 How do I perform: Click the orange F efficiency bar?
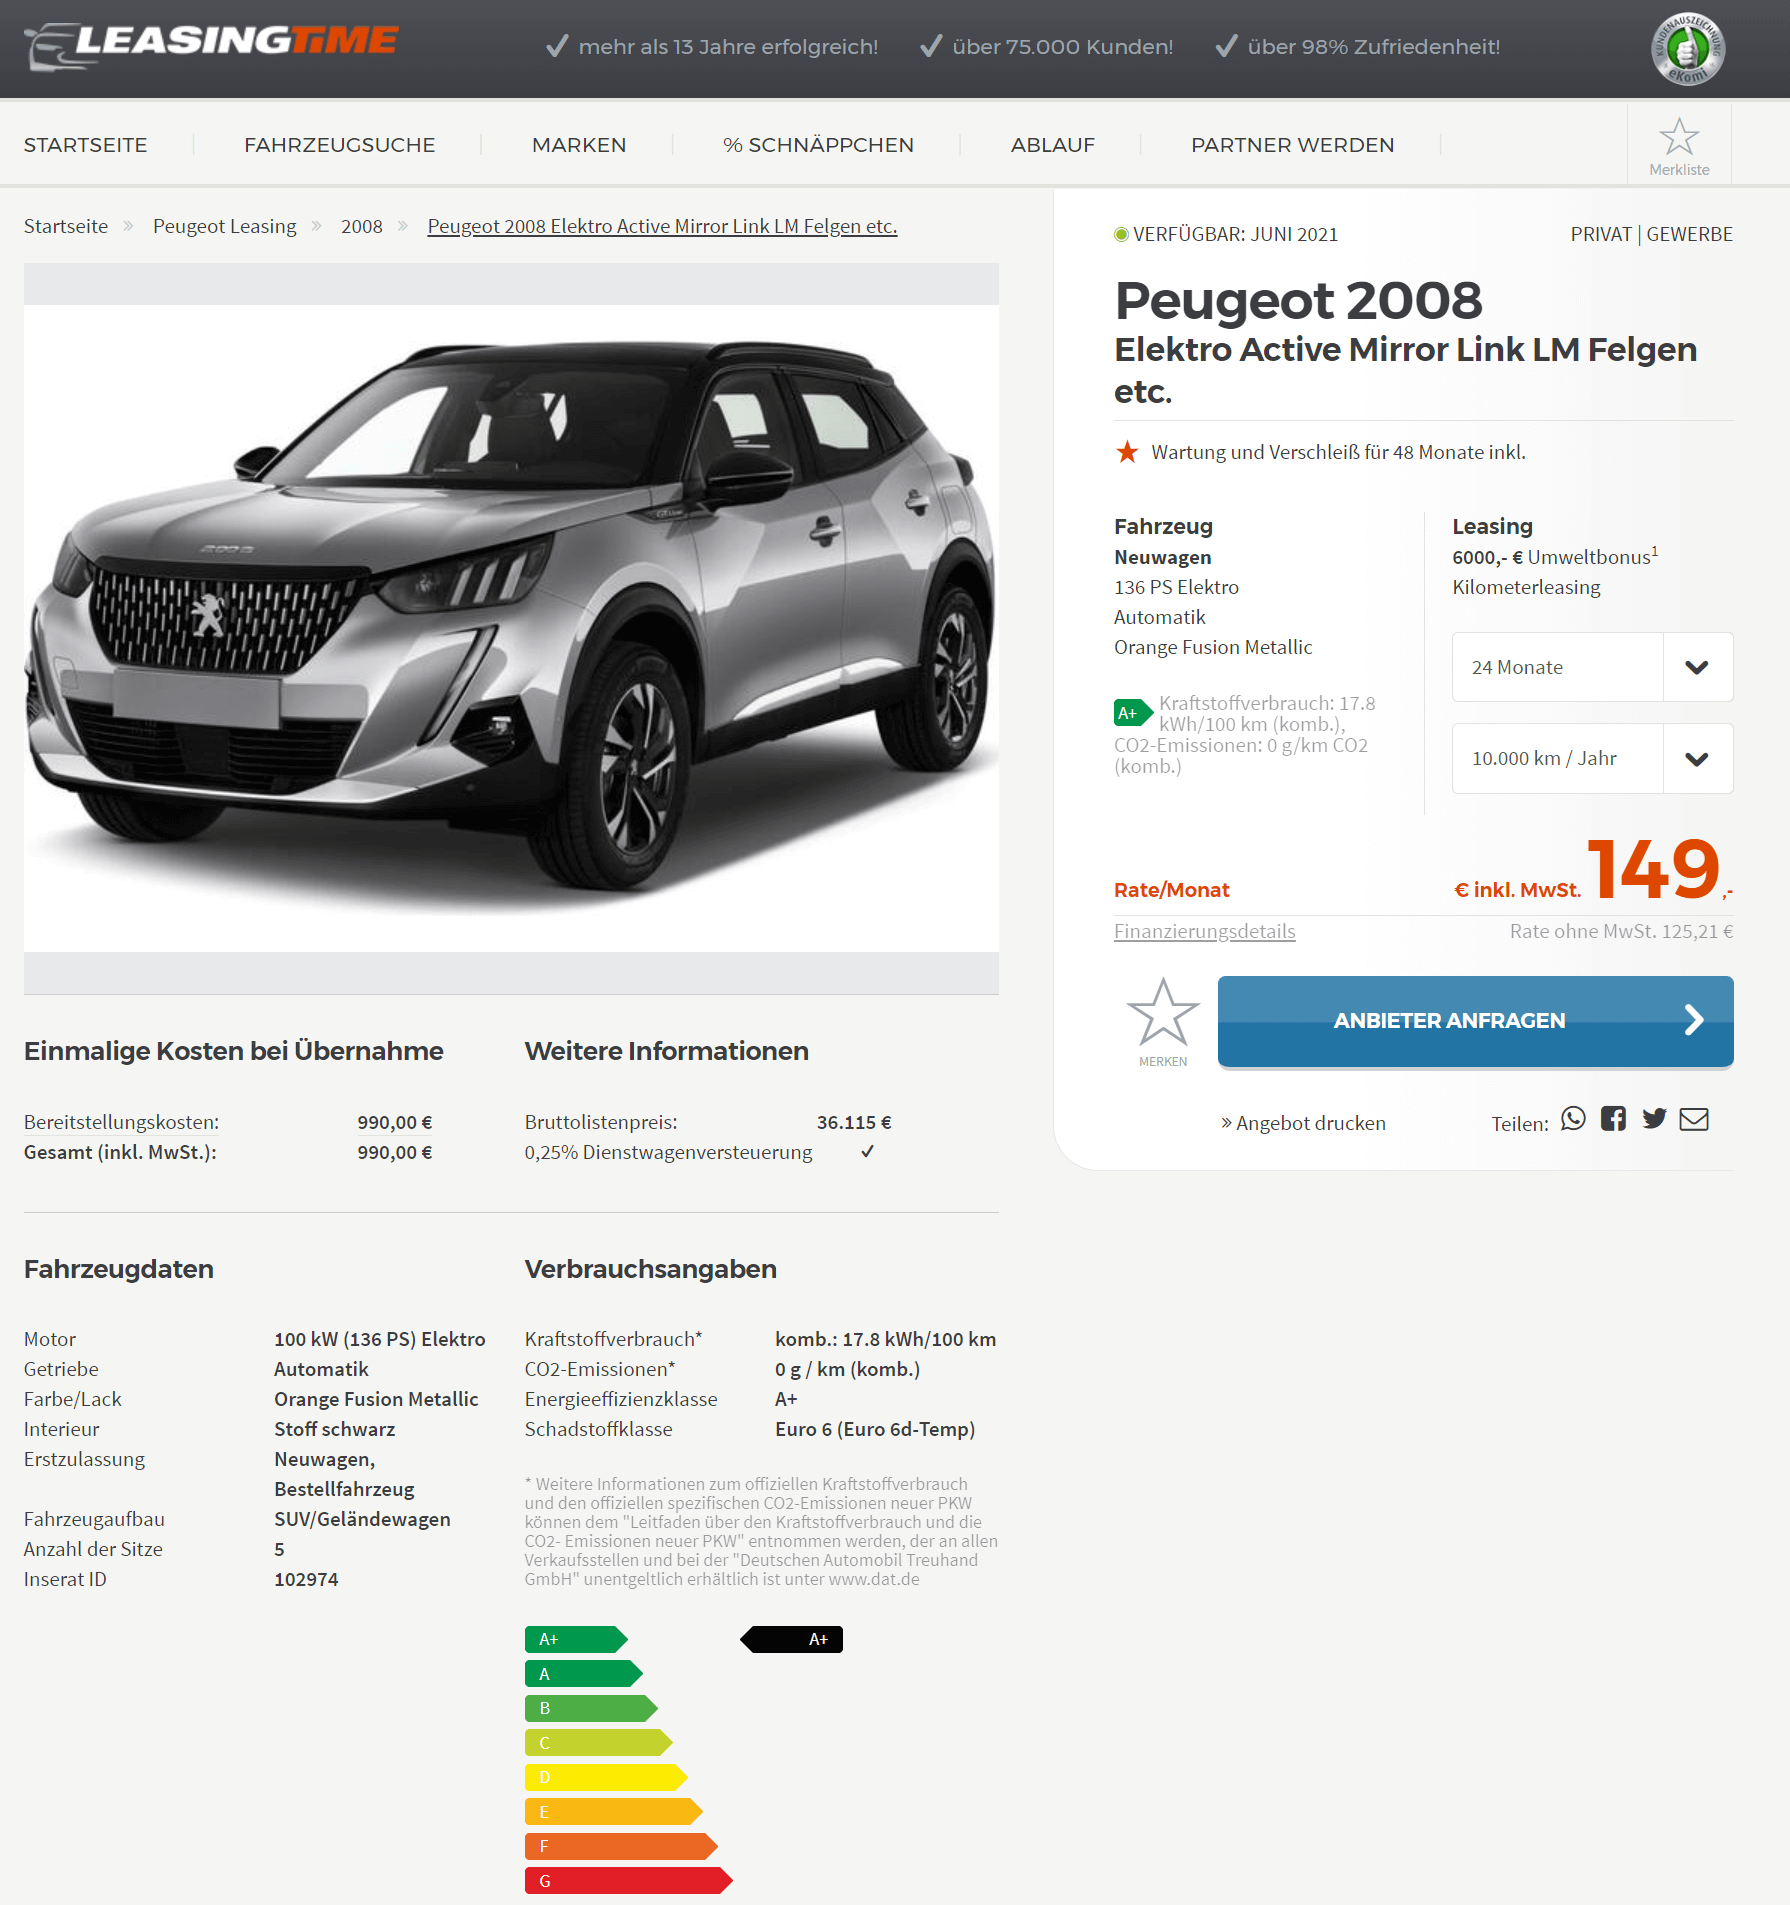click(x=620, y=1846)
